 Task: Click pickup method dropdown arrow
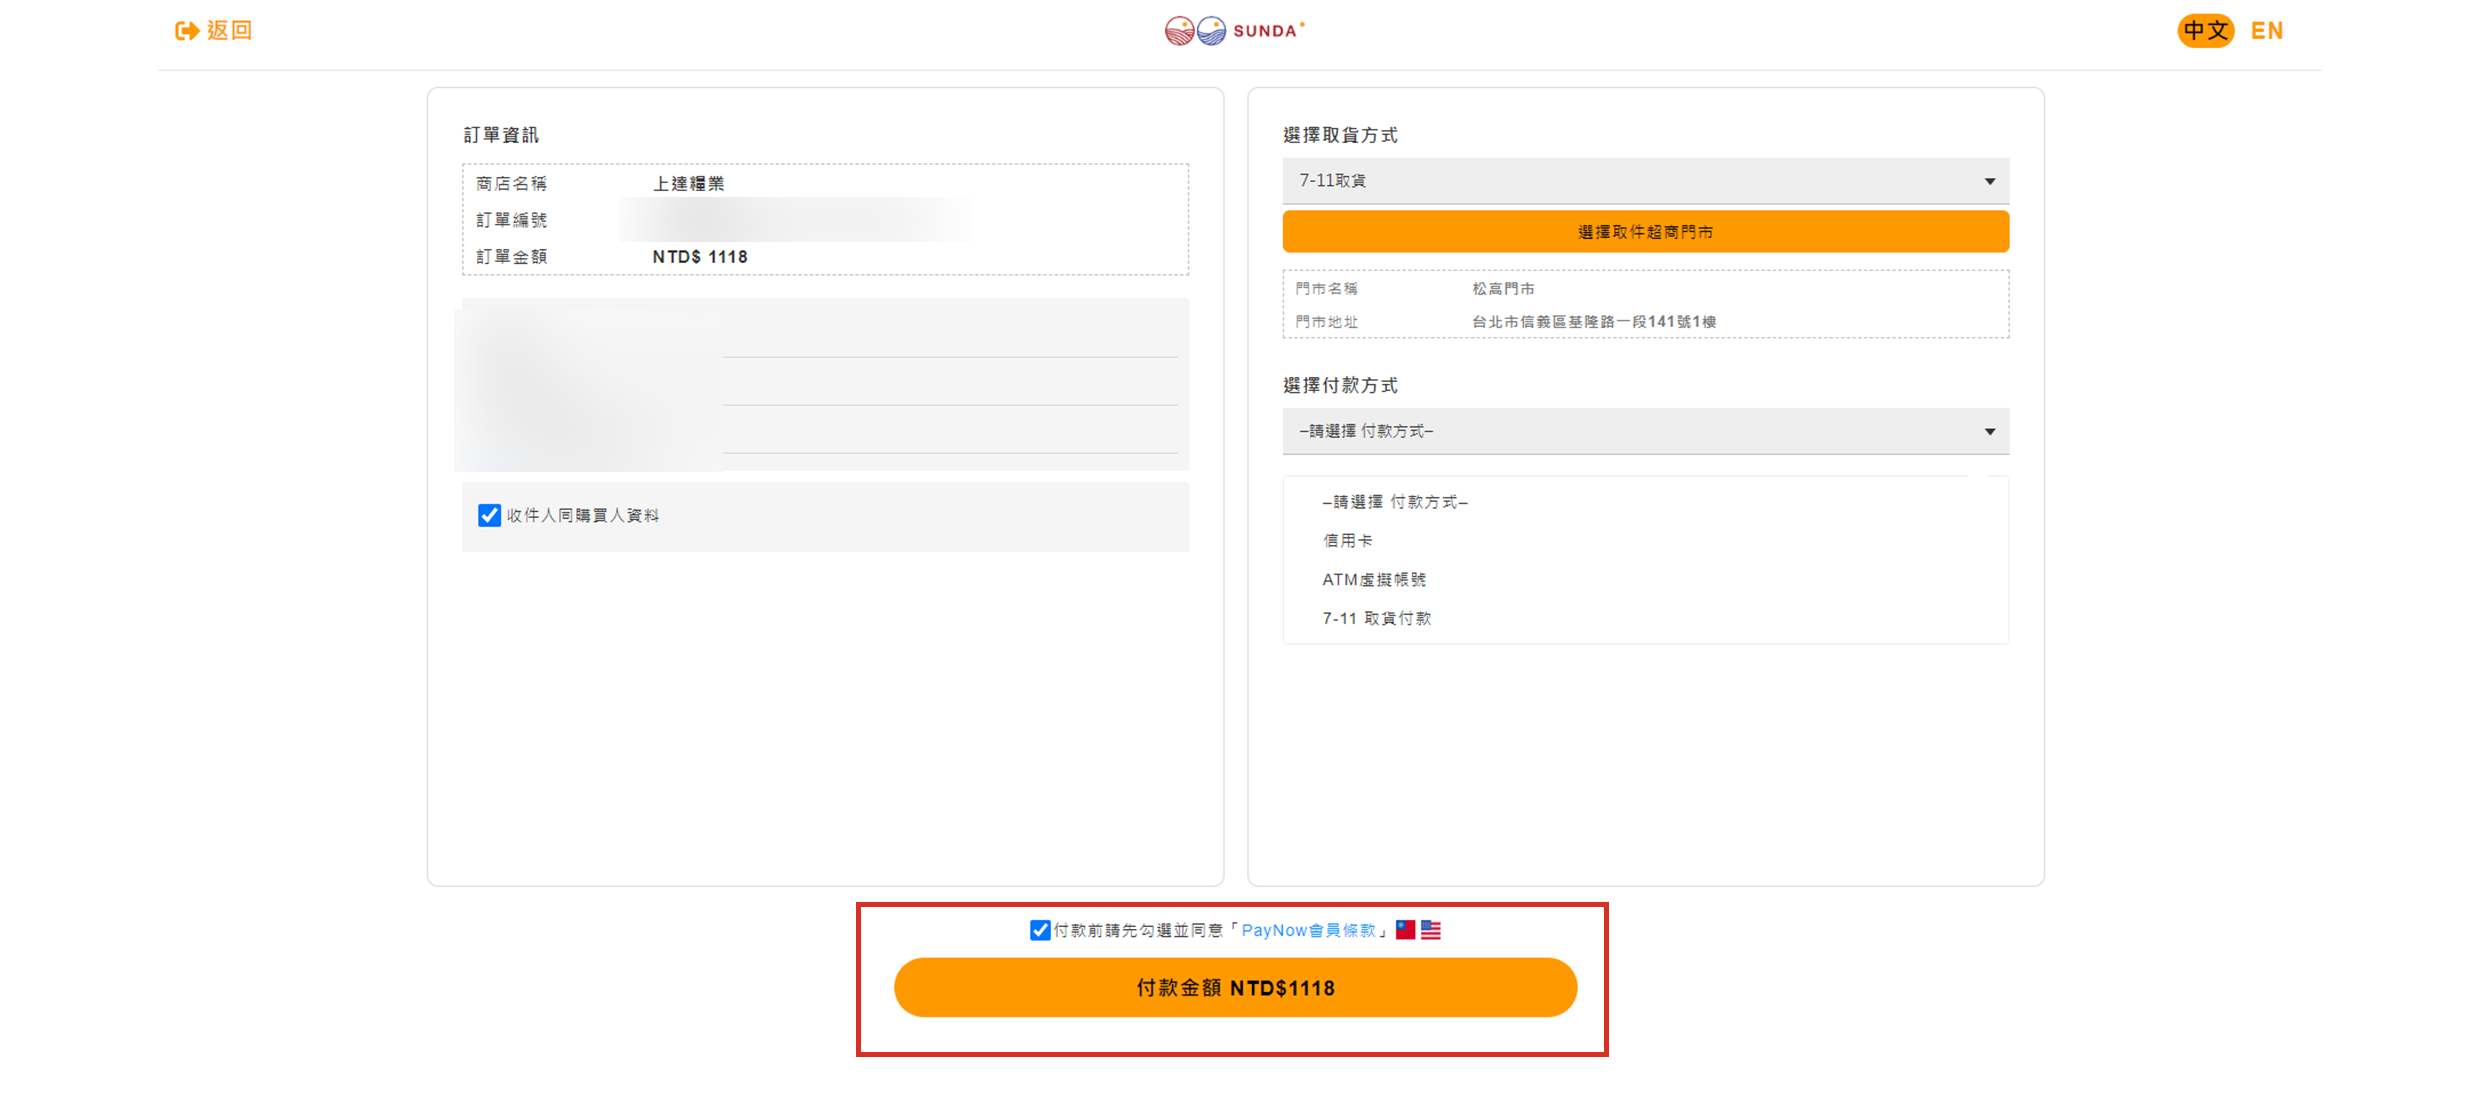(x=1989, y=181)
